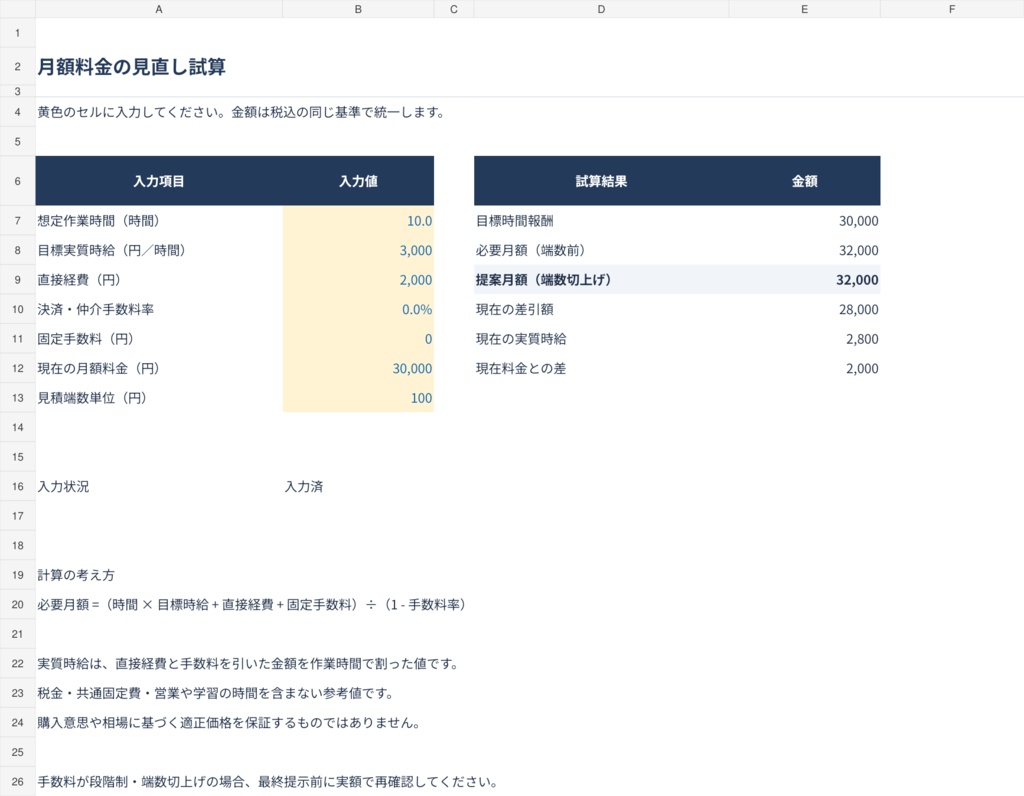Select column C header
Image resolution: width=1024 pixels, height=796 pixels.
point(454,9)
